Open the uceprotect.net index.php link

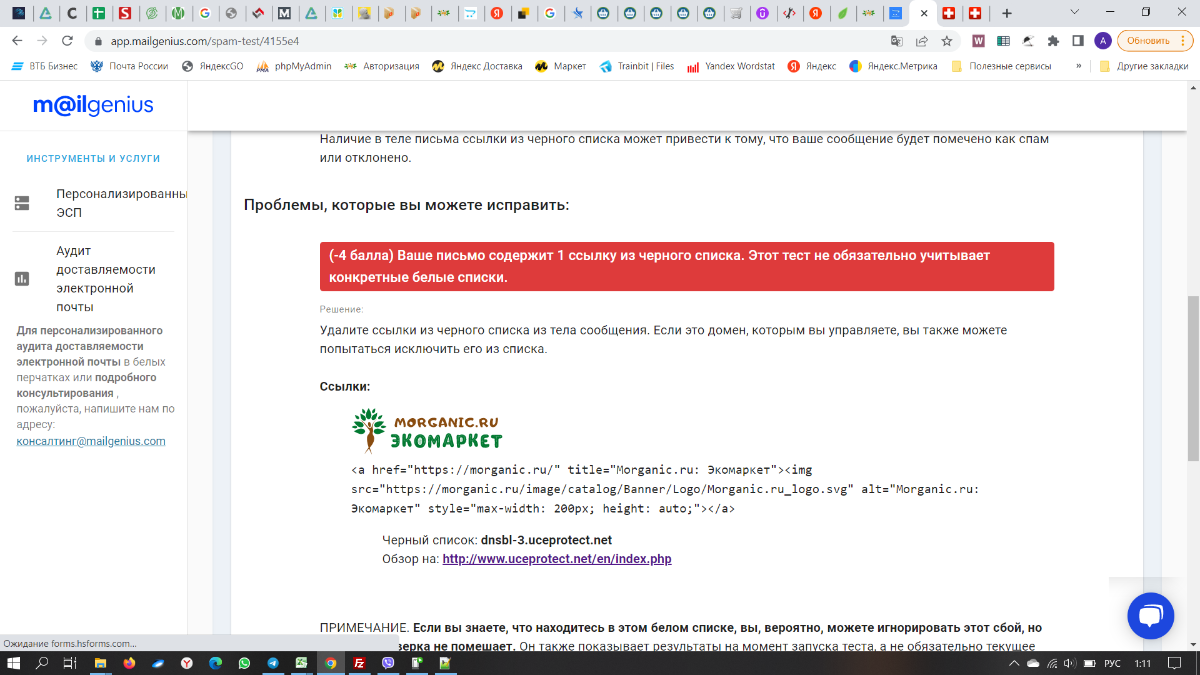point(557,559)
